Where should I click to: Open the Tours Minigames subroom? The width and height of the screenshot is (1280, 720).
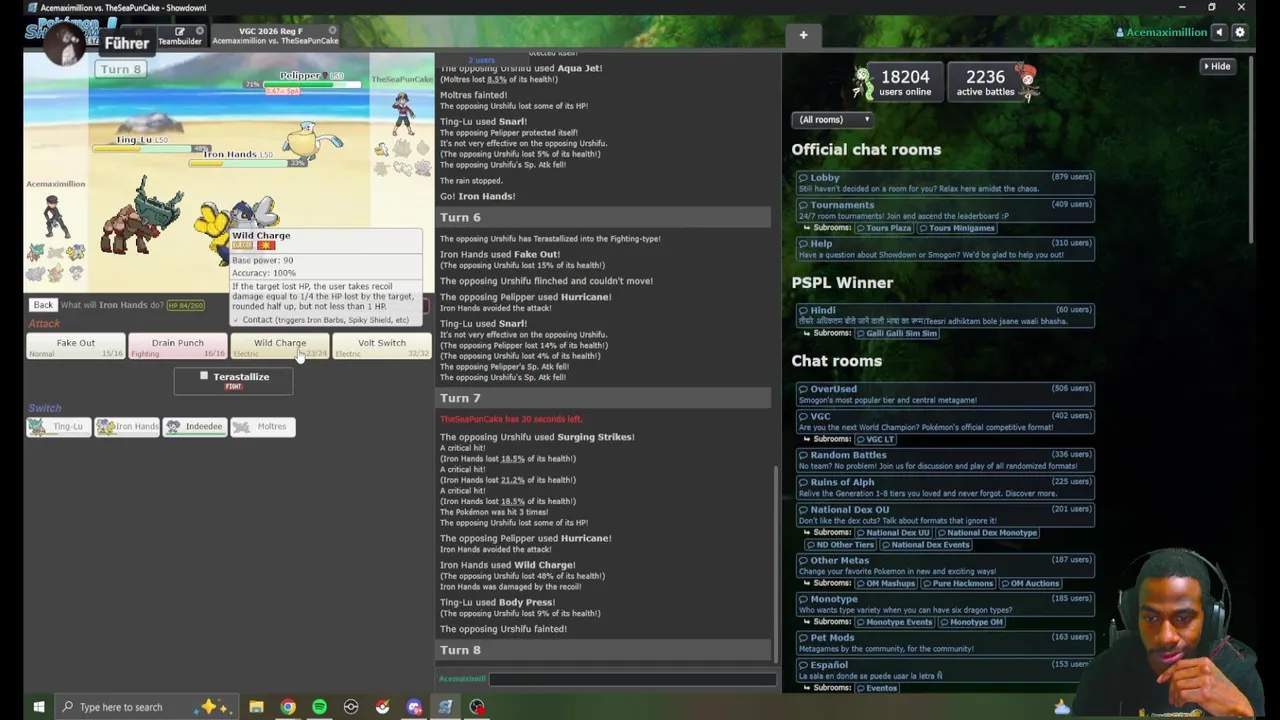(955, 228)
